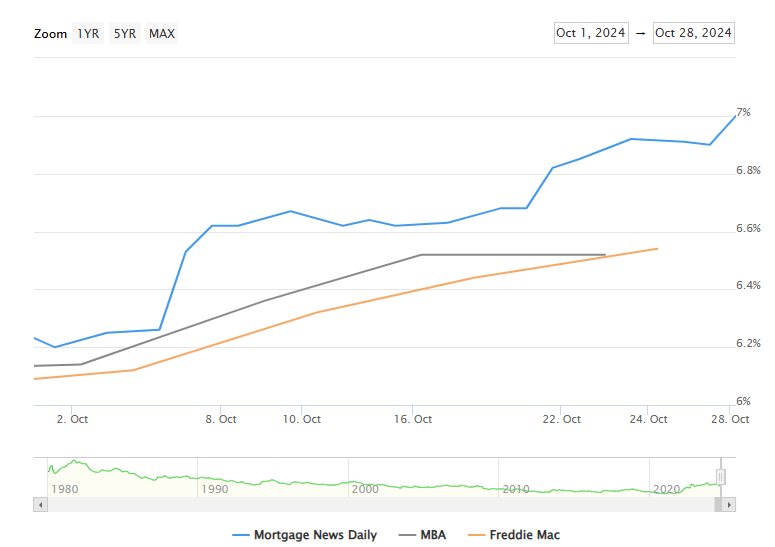Screen dimensions: 775x547
Task: Click the gray MBA legend line marker
Action: pyautogui.click(x=408, y=535)
